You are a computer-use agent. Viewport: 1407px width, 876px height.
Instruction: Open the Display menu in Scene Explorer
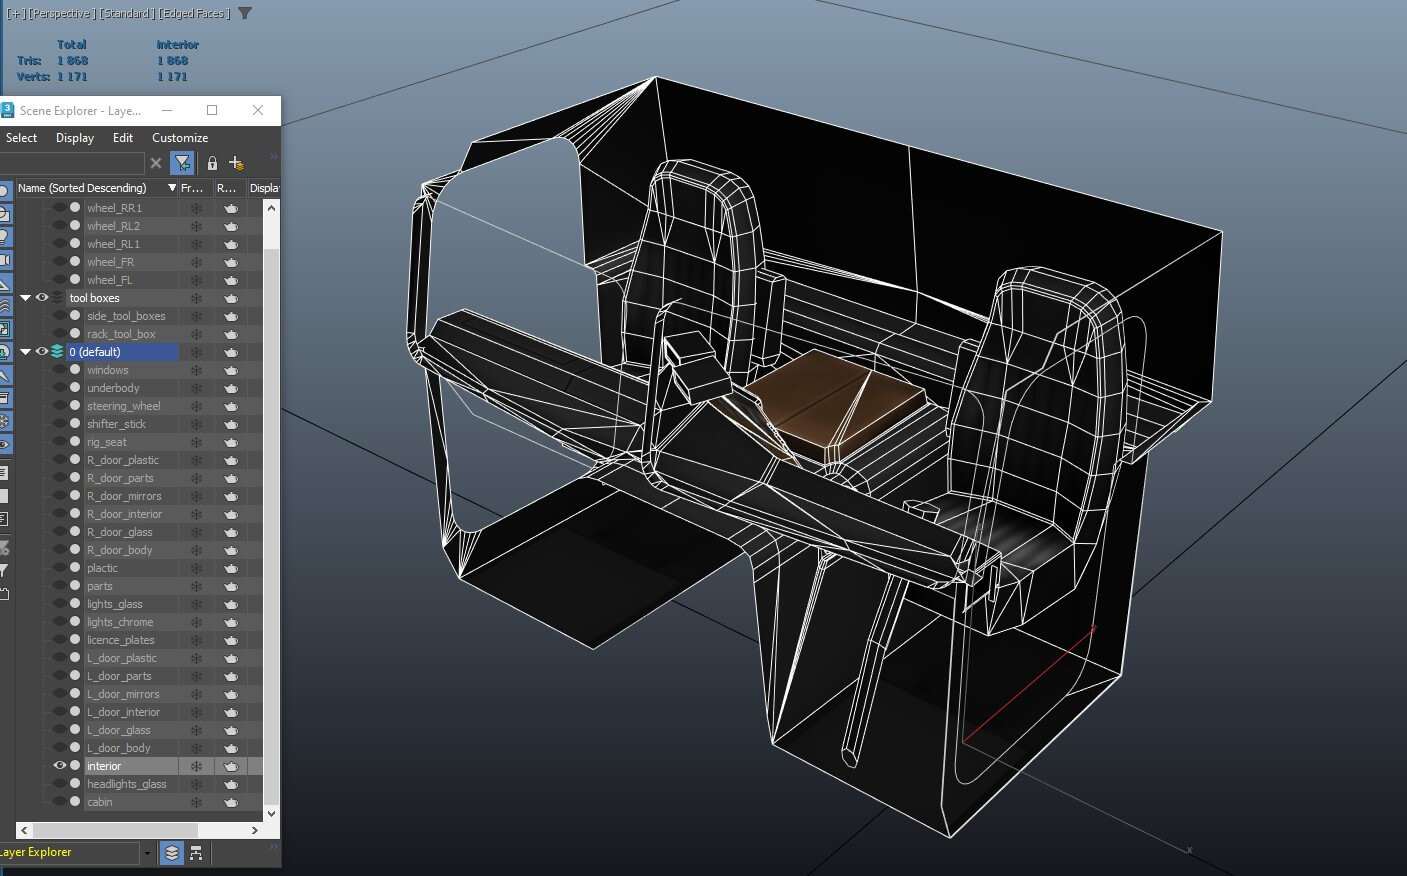pyautogui.click(x=75, y=138)
